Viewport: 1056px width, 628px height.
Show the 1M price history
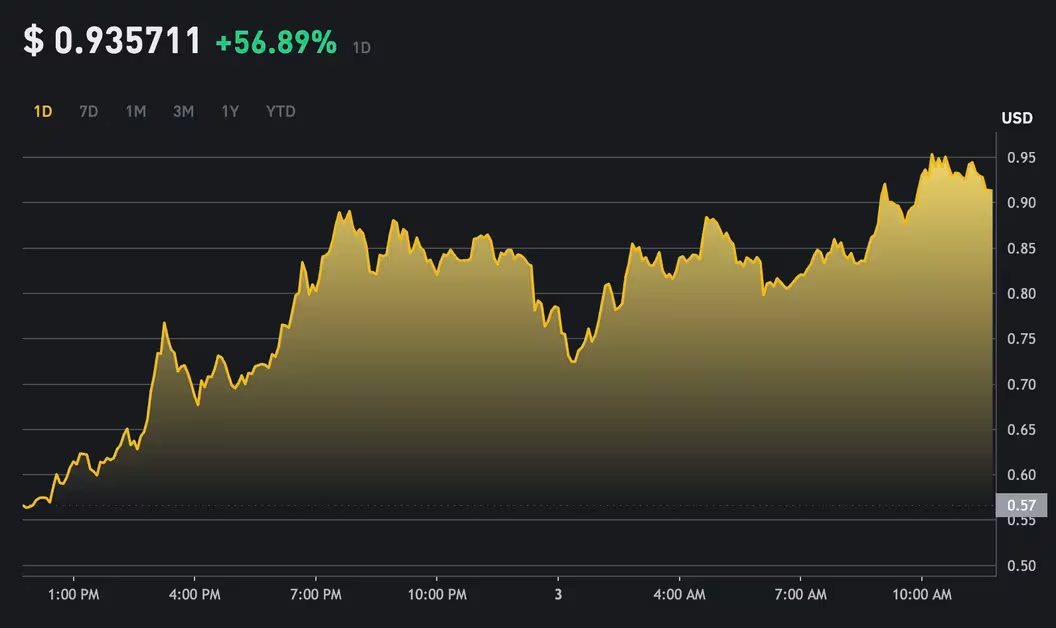tap(136, 112)
